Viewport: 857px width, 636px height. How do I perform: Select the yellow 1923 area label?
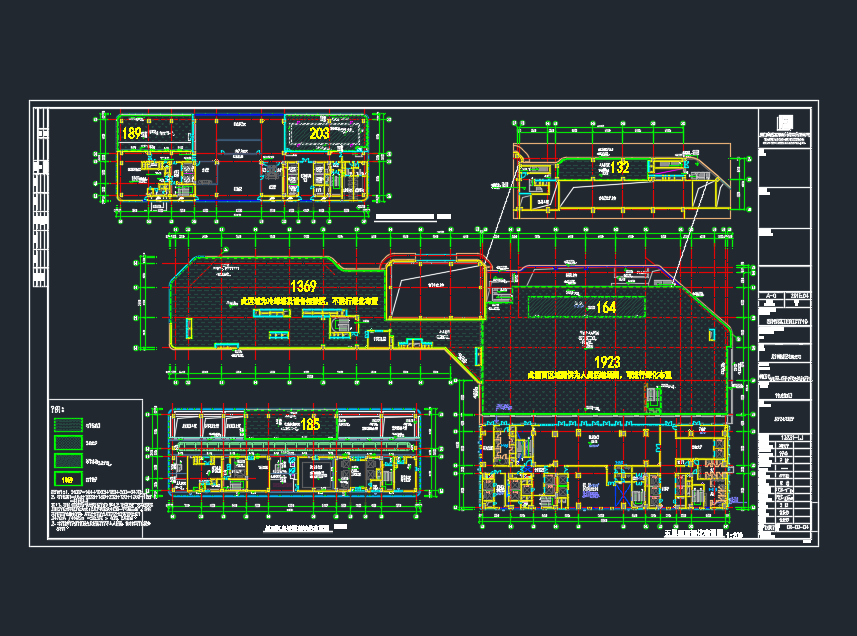[x=607, y=362]
